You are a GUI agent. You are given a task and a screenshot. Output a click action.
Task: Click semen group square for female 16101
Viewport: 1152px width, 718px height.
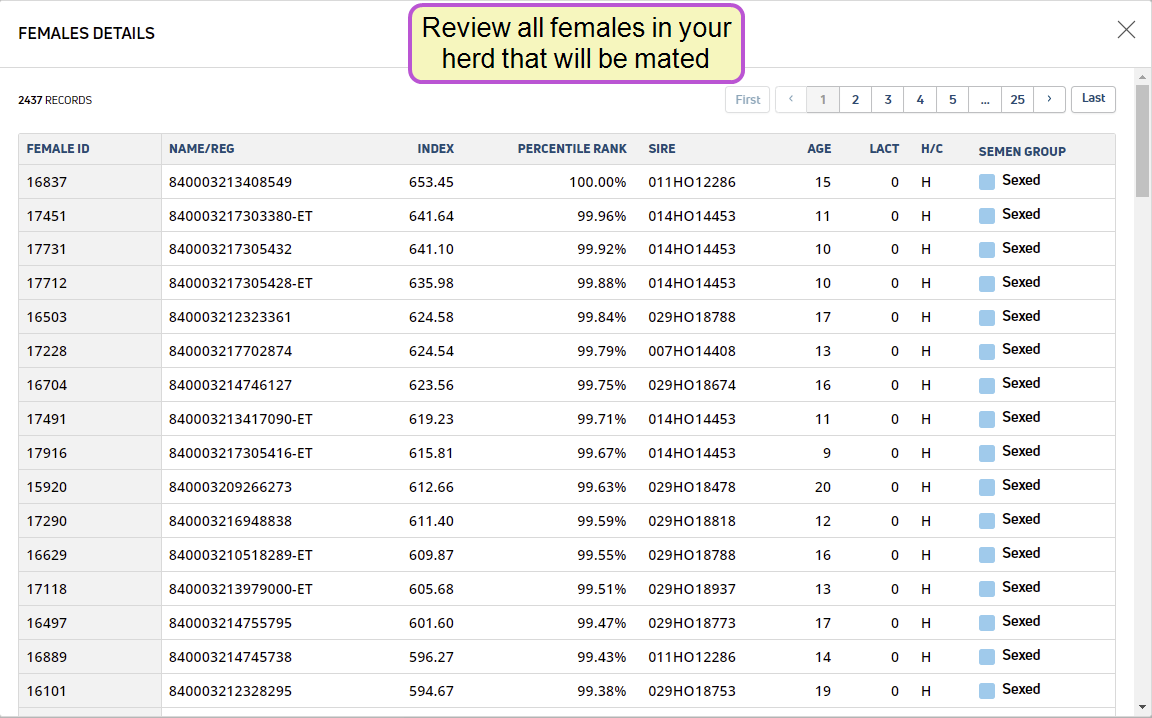tap(987, 691)
